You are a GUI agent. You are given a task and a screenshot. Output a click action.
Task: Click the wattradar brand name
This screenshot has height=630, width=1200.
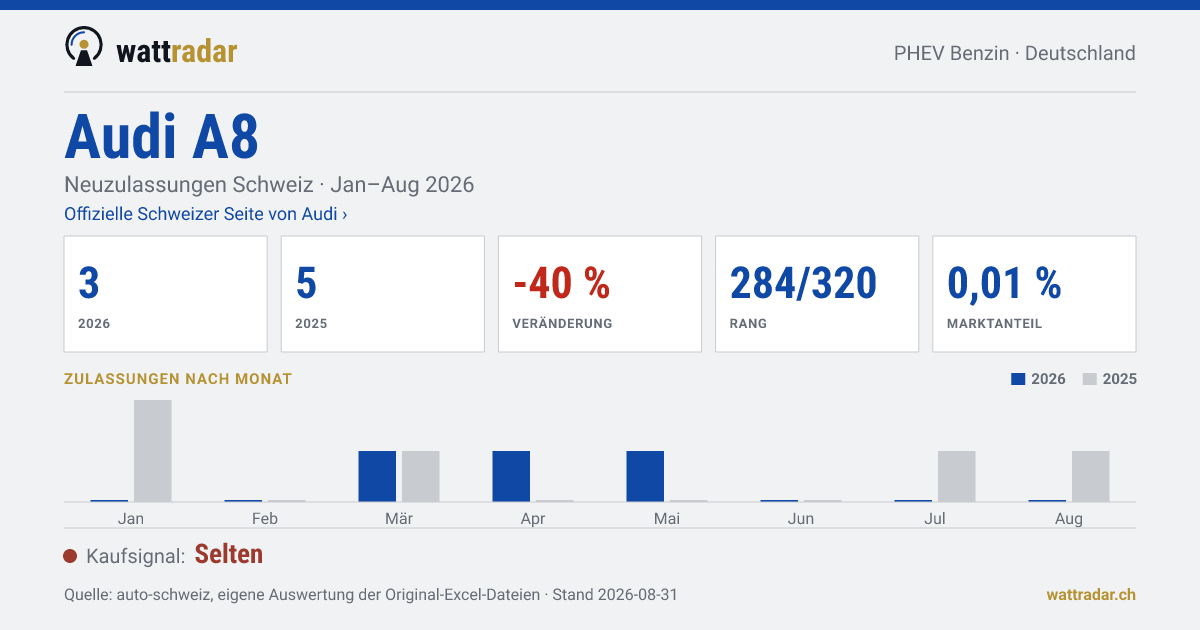coord(177,50)
